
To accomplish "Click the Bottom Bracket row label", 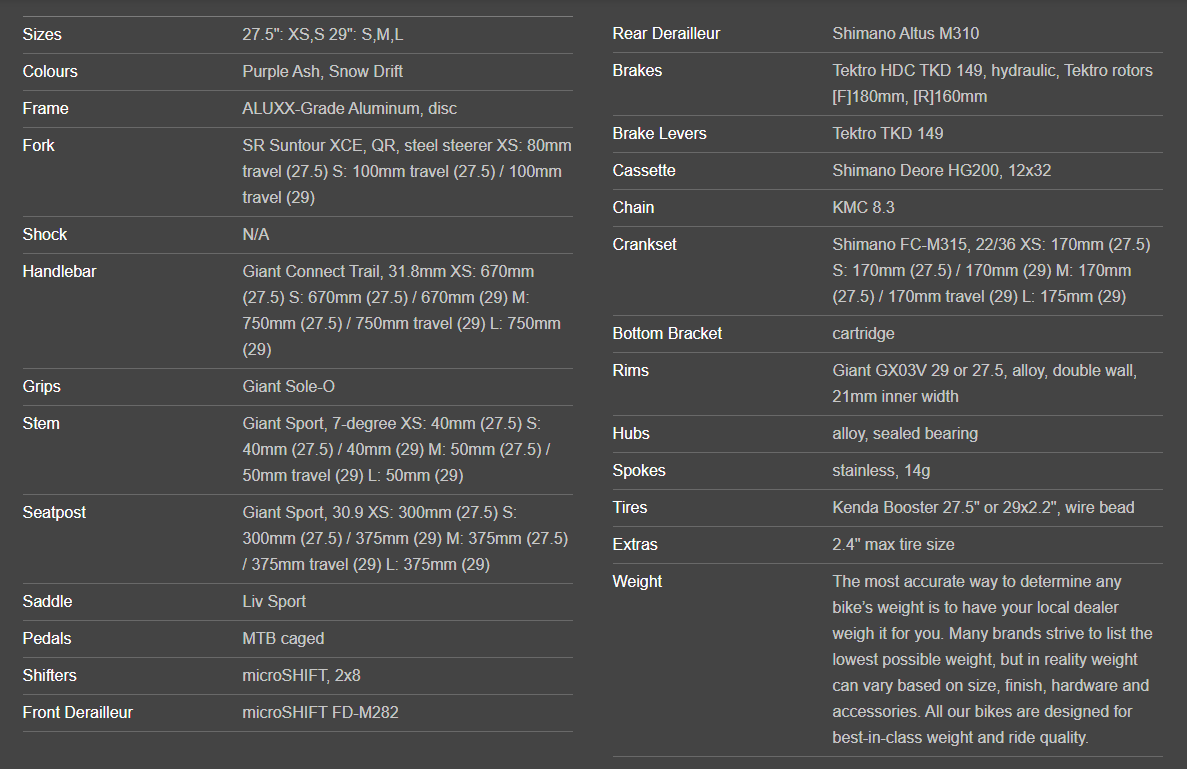I will pos(667,333).
